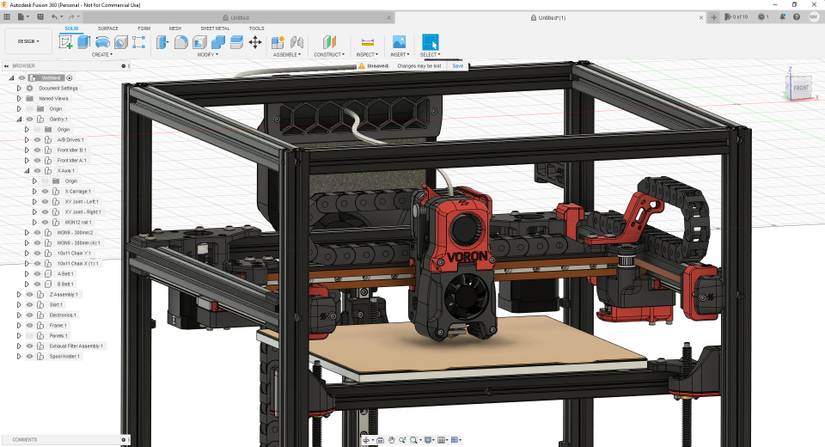Open the ASSEMBLE dropdown menu
Image resolution: width=825 pixels, height=447 pixels.
[287, 55]
